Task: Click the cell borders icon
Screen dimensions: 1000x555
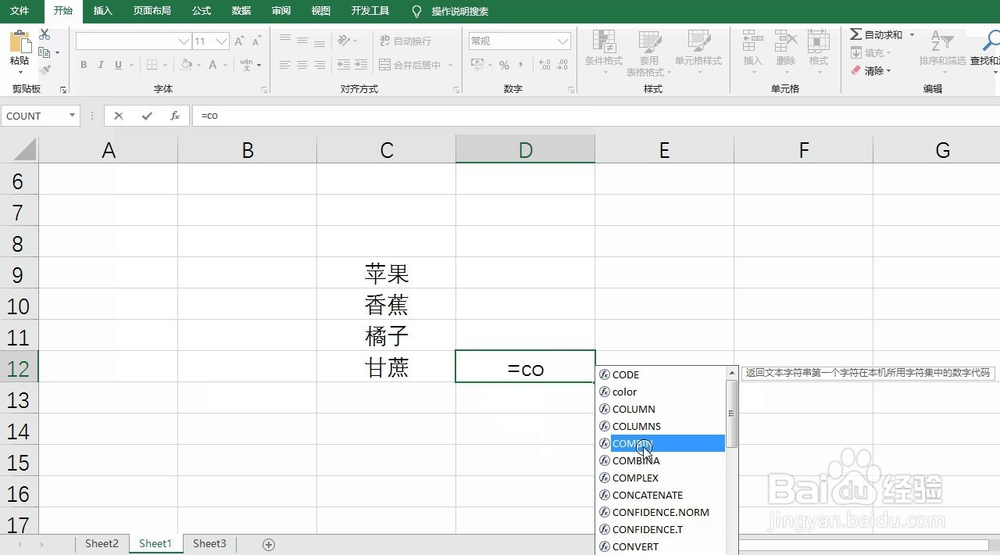Action: click(152, 64)
